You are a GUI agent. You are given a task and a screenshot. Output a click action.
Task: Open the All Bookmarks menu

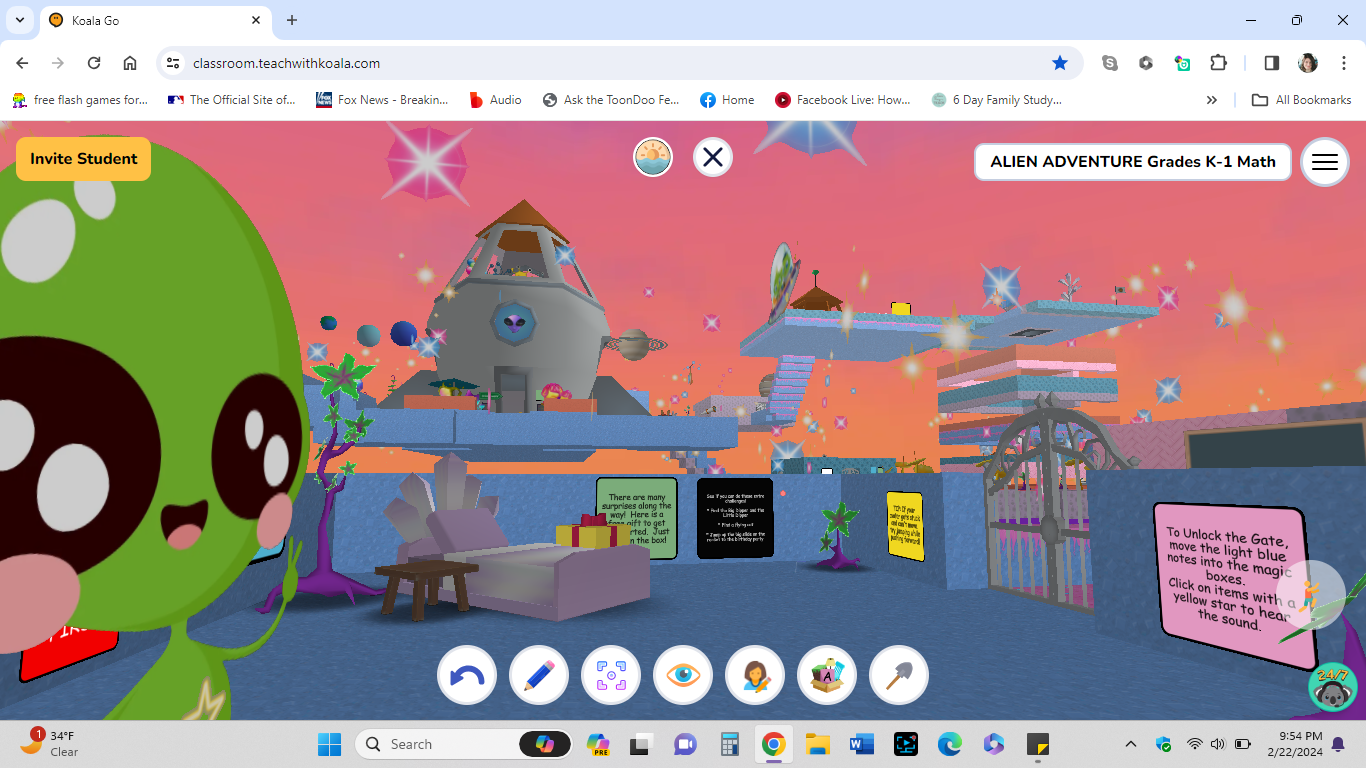[x=1301, y=99]
